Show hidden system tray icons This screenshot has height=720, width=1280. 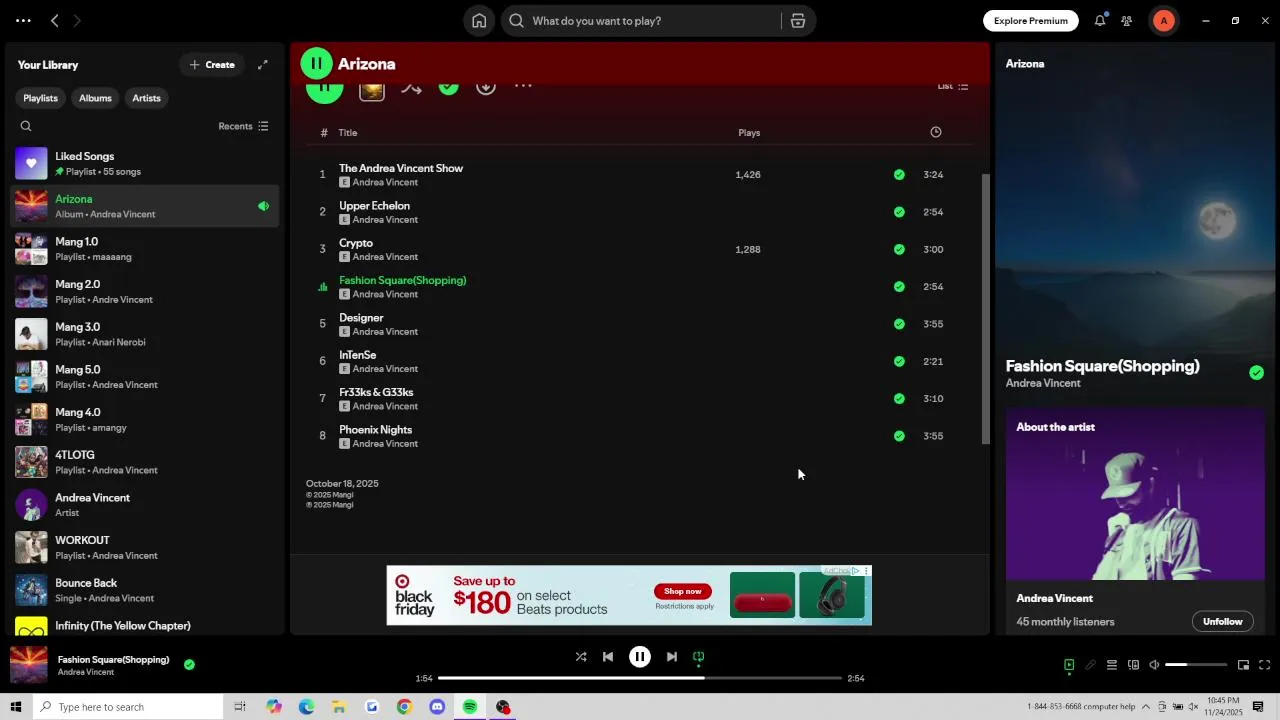tap(1146, 707)
